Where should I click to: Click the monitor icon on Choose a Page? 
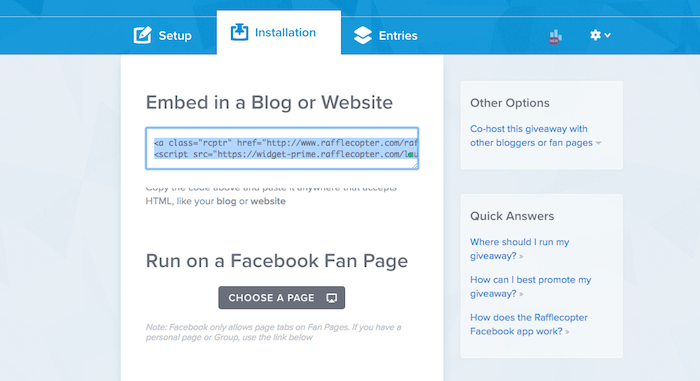331,298
